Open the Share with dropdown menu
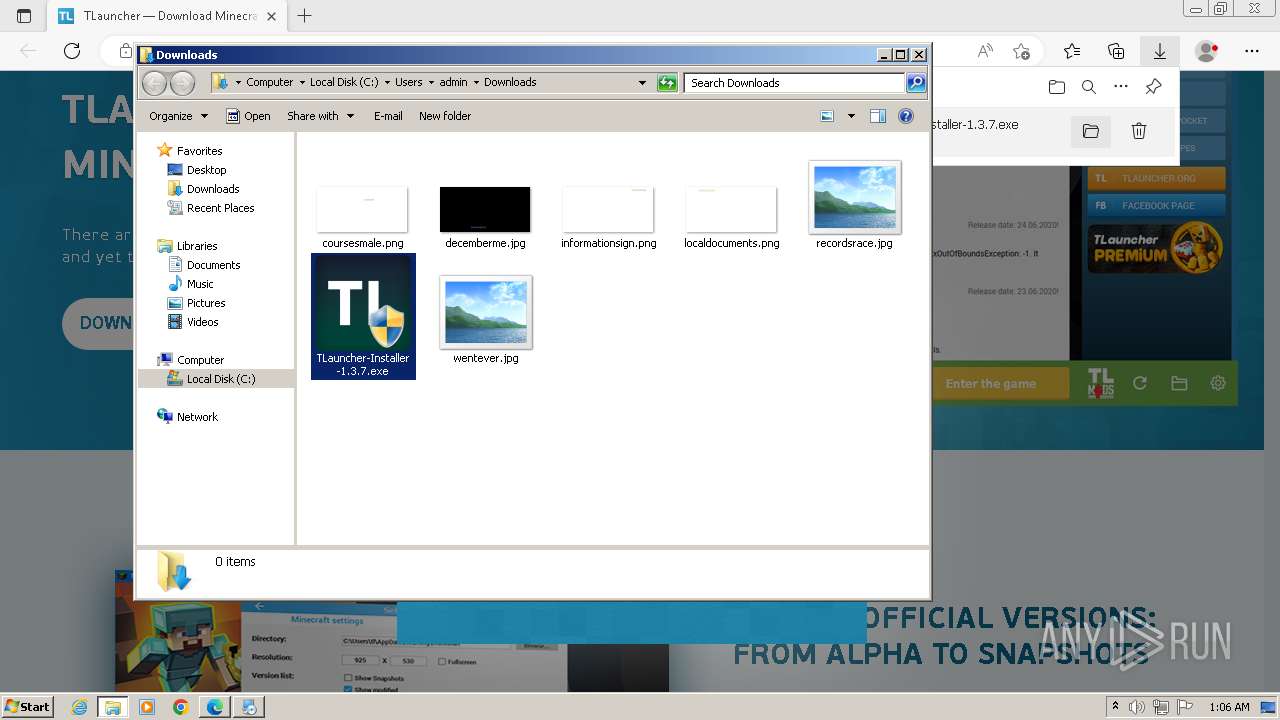The height and width of the screenshot is (720, 1280). [320, 116]
